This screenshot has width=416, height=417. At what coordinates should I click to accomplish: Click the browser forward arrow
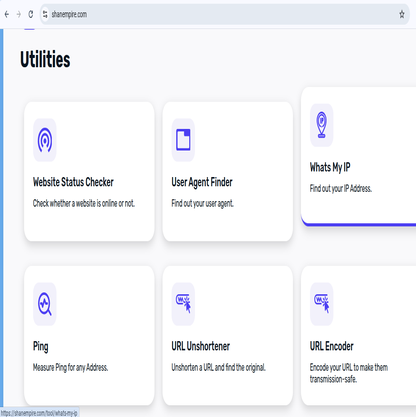19,14
